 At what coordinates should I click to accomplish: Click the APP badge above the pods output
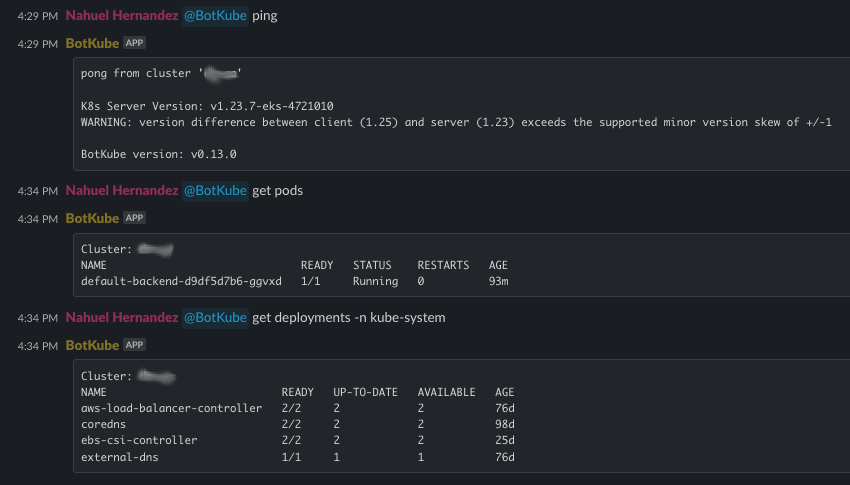pos(134,218)
